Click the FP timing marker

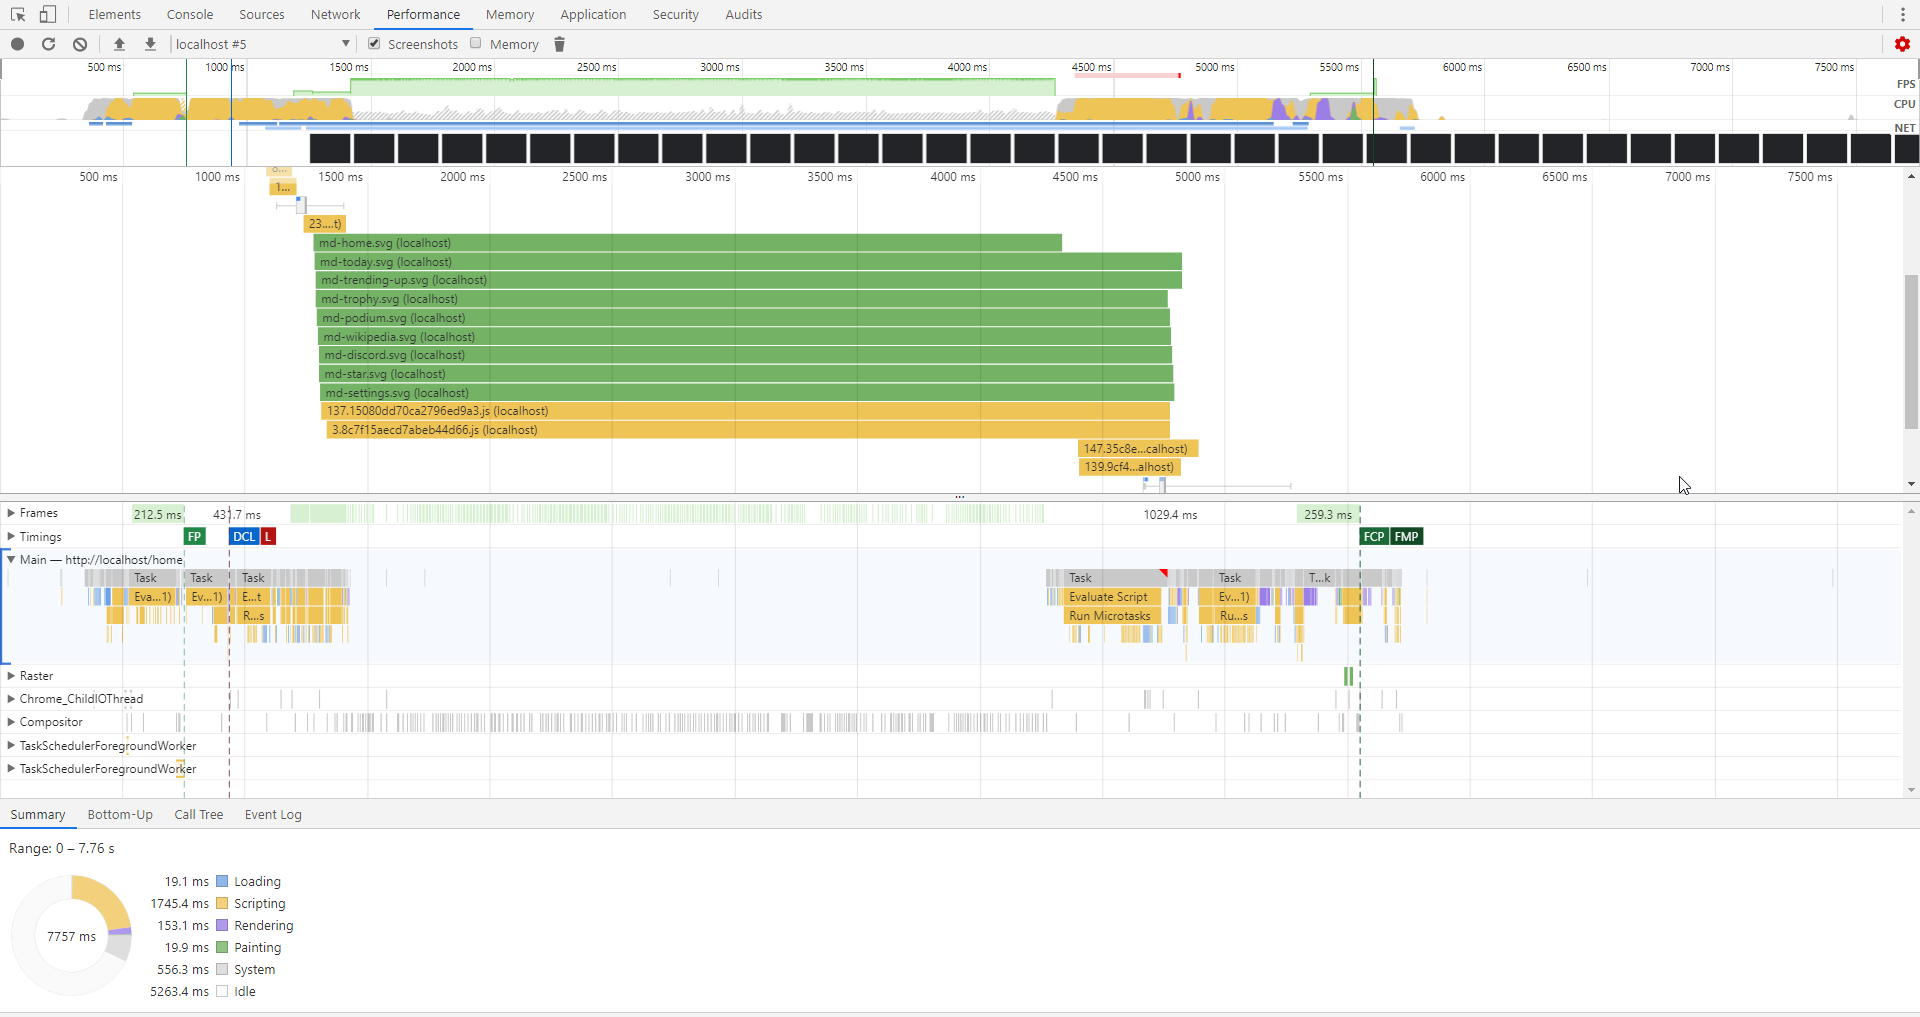(x=195, y=537)
